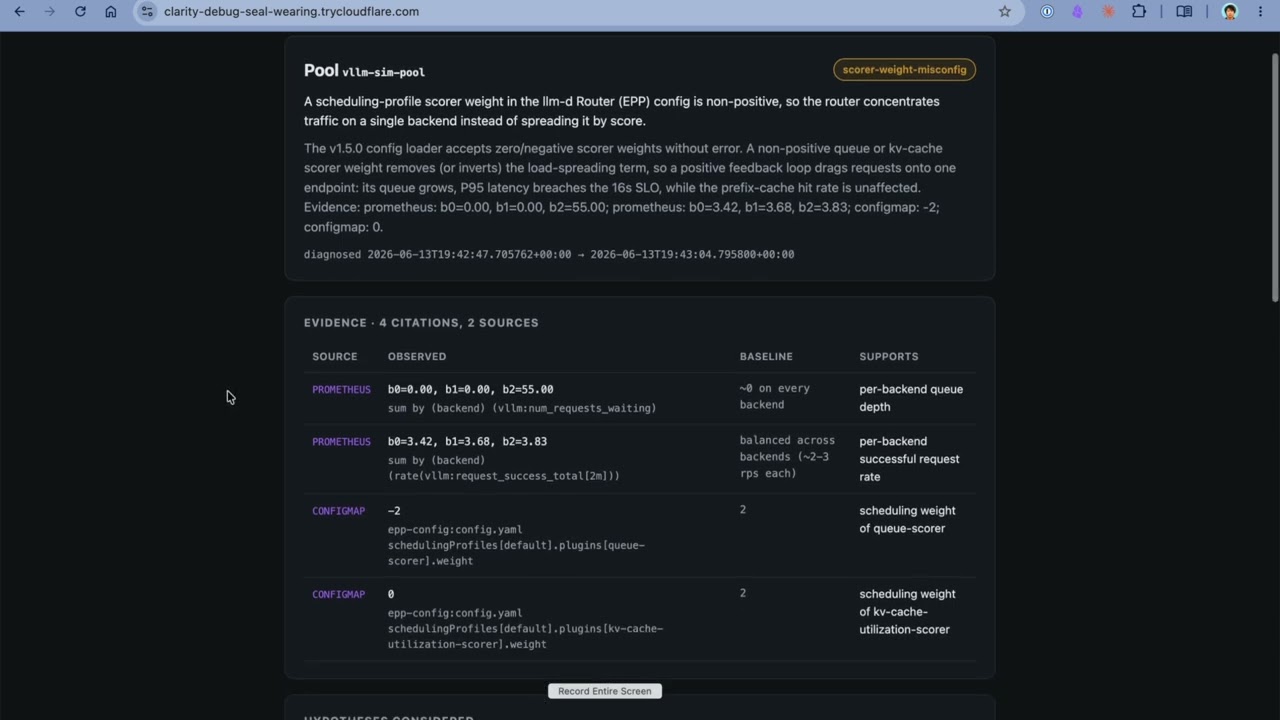Screen dimensions: 1280x720
Task: Click the num_requests_waiting query text
Action: [x=522, y=408]
